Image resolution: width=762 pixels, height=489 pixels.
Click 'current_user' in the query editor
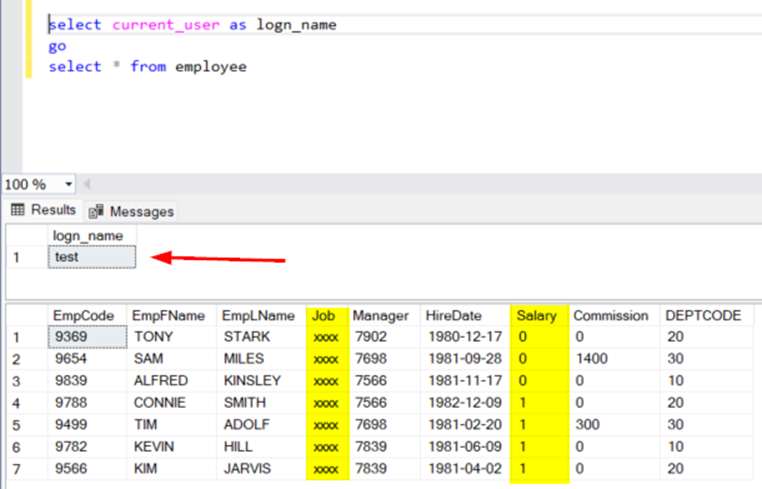pos(166,25)
